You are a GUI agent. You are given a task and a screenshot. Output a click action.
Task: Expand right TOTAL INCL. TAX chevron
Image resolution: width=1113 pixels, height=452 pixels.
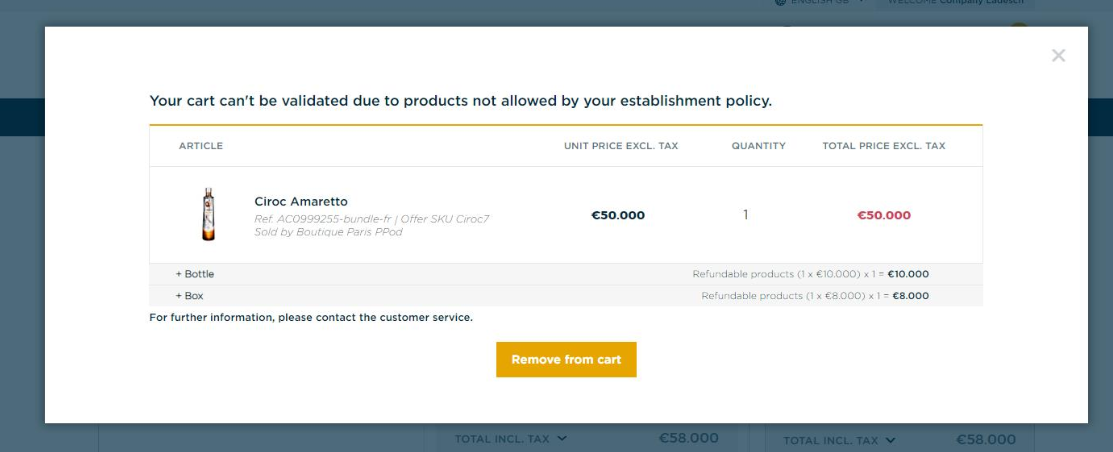tap(890, 440)
